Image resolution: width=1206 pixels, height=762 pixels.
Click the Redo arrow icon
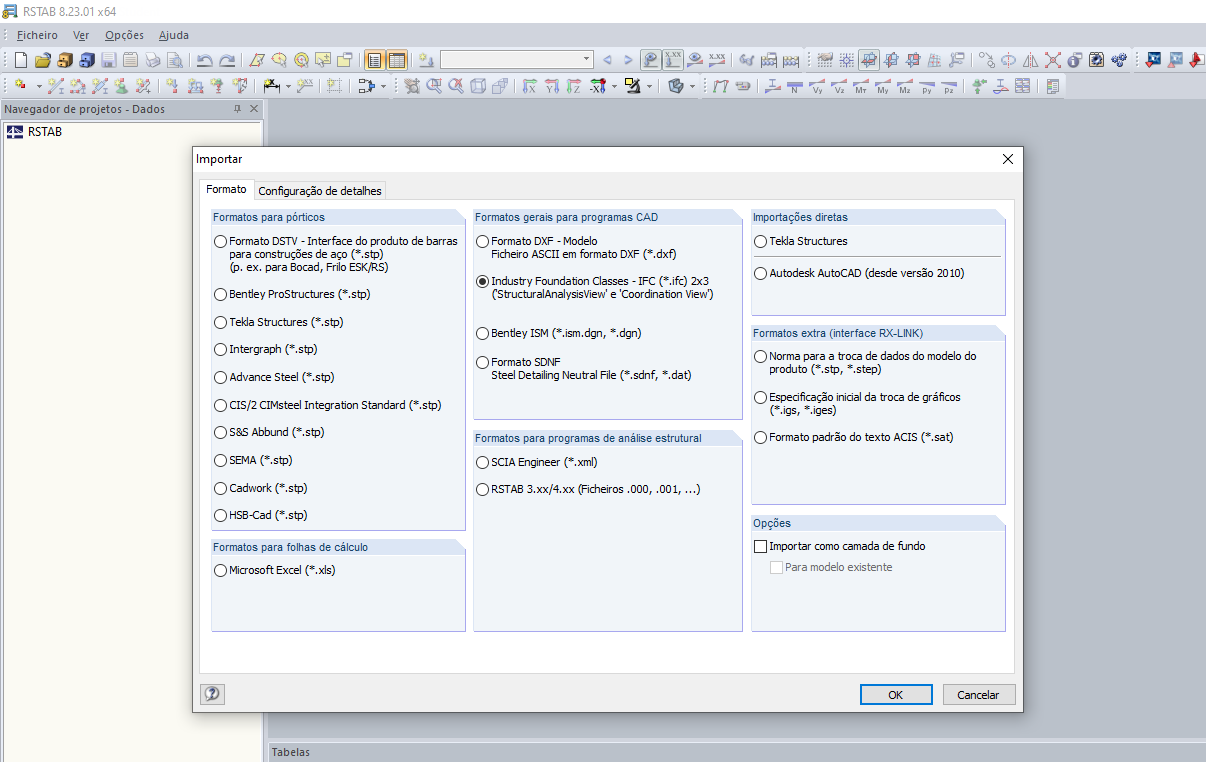tap(227, 60)
